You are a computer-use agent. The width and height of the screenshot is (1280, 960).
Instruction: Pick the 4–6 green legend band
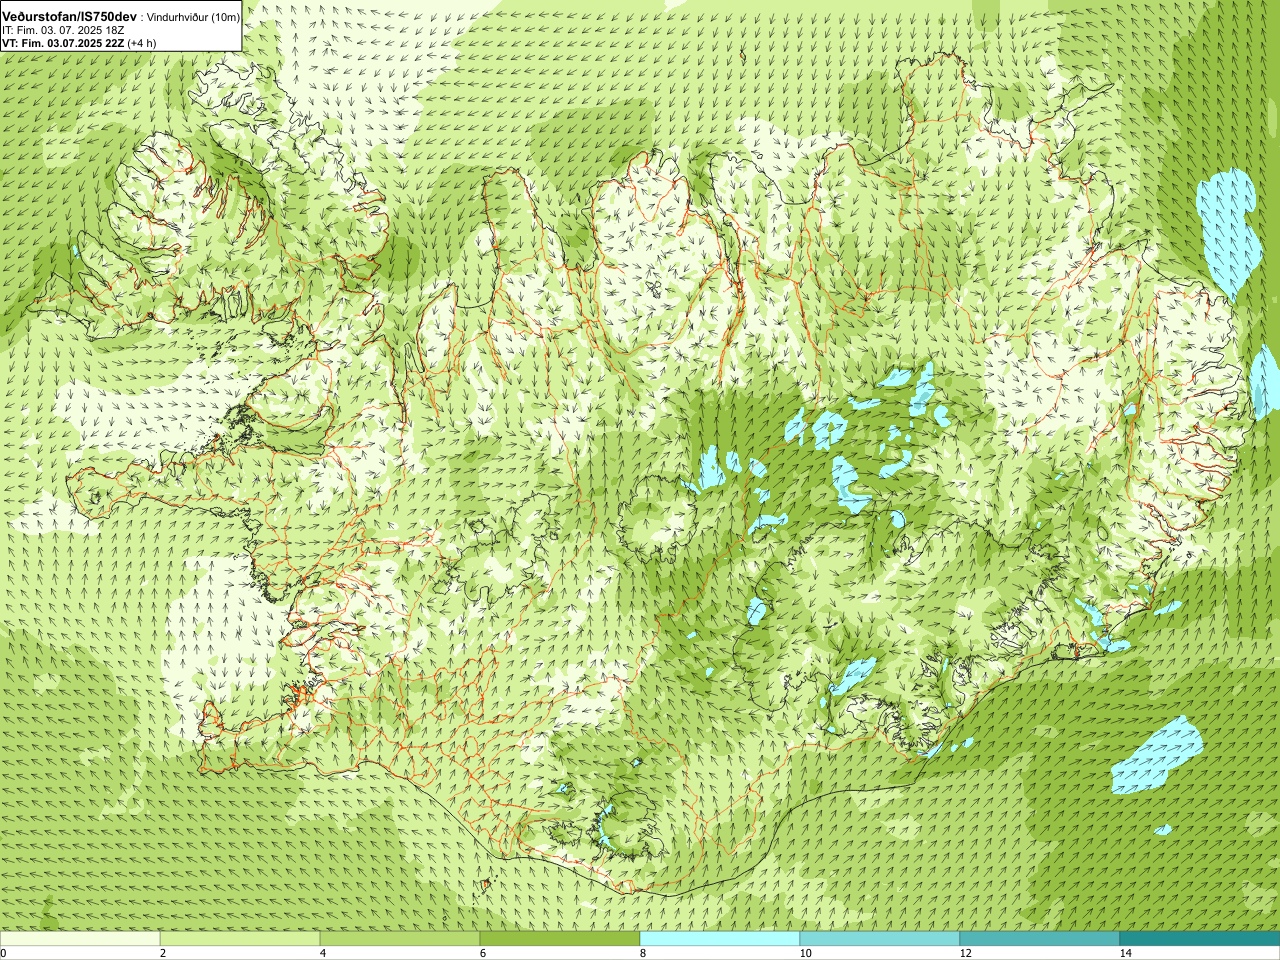point(400,939)
